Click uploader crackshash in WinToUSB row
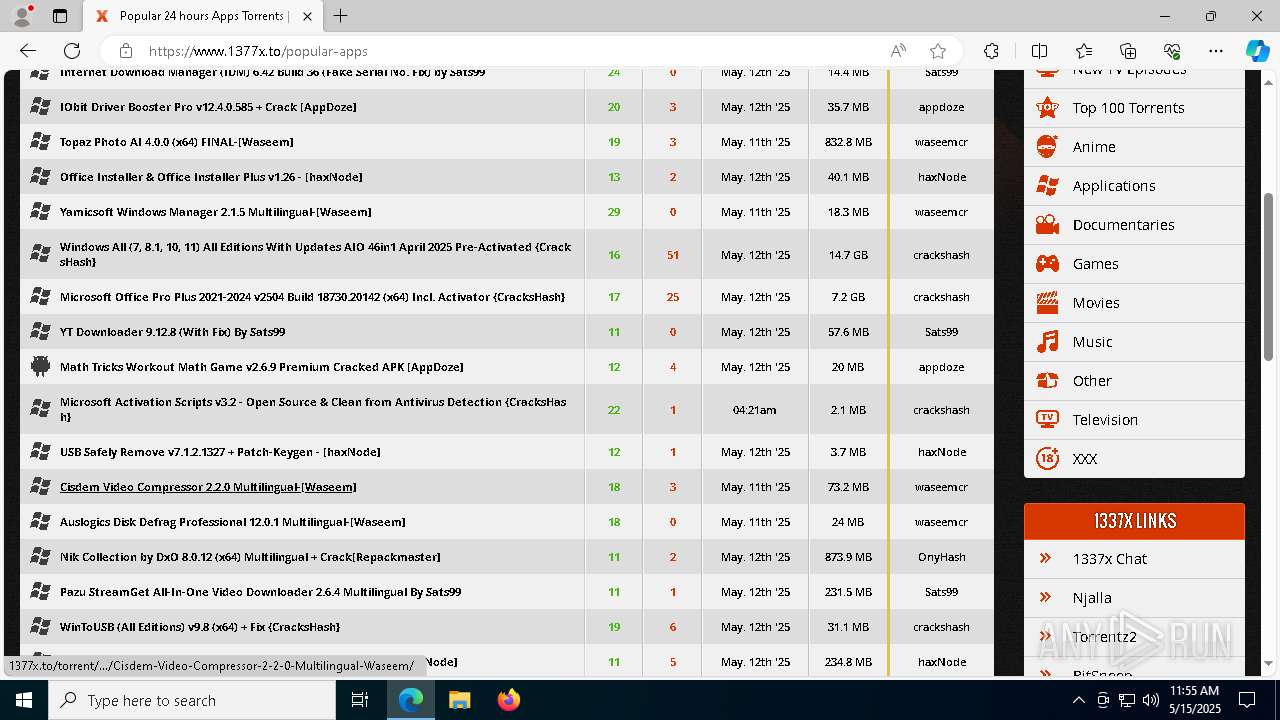 941,627
